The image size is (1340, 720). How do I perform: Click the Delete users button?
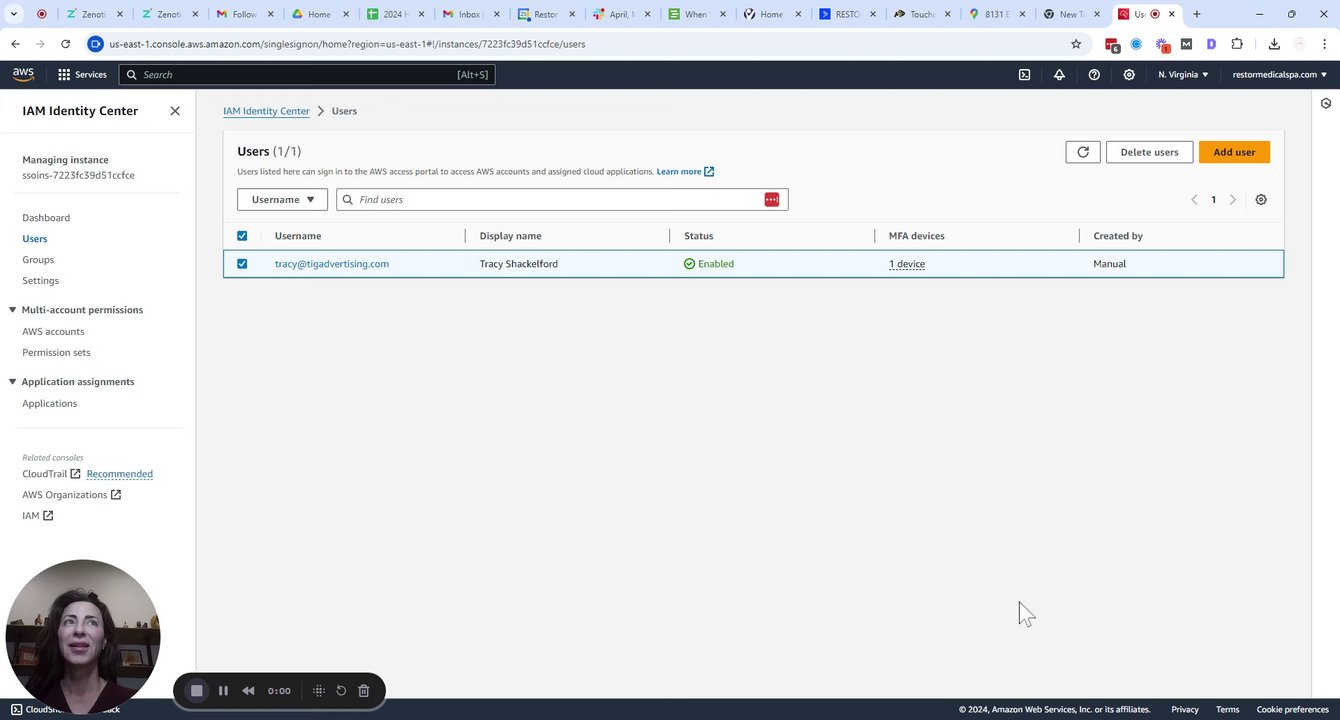1149,152
